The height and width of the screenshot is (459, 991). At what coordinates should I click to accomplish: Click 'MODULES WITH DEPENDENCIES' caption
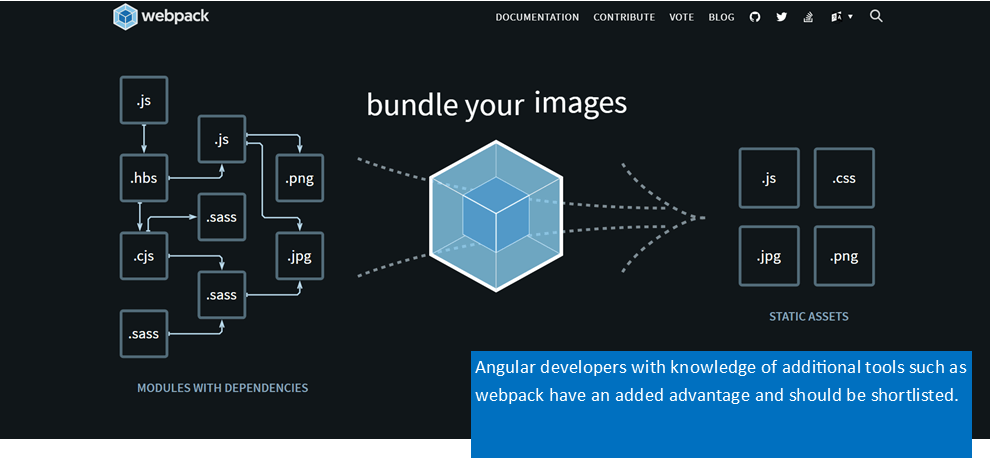[x=222, y=388]
